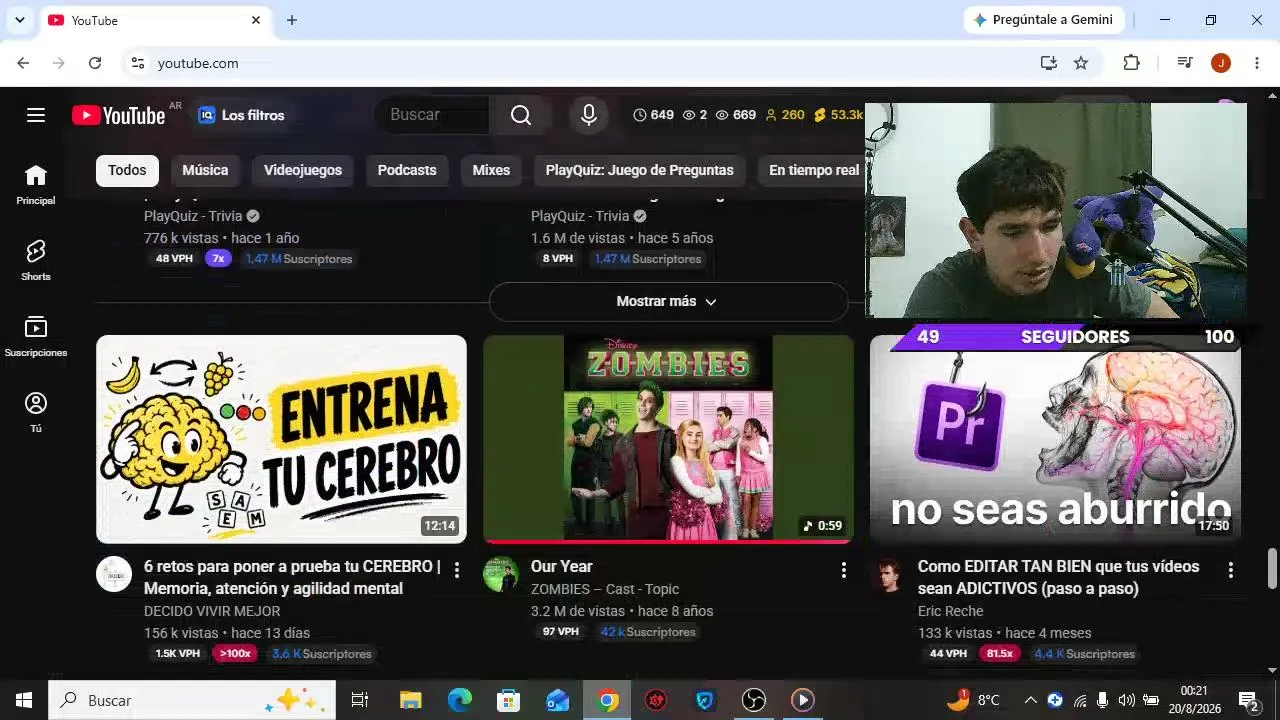This screenshot has height=720, width=1280.
Task: Visit the Eric Reche channel name
Action: click(x=951, y=611)
